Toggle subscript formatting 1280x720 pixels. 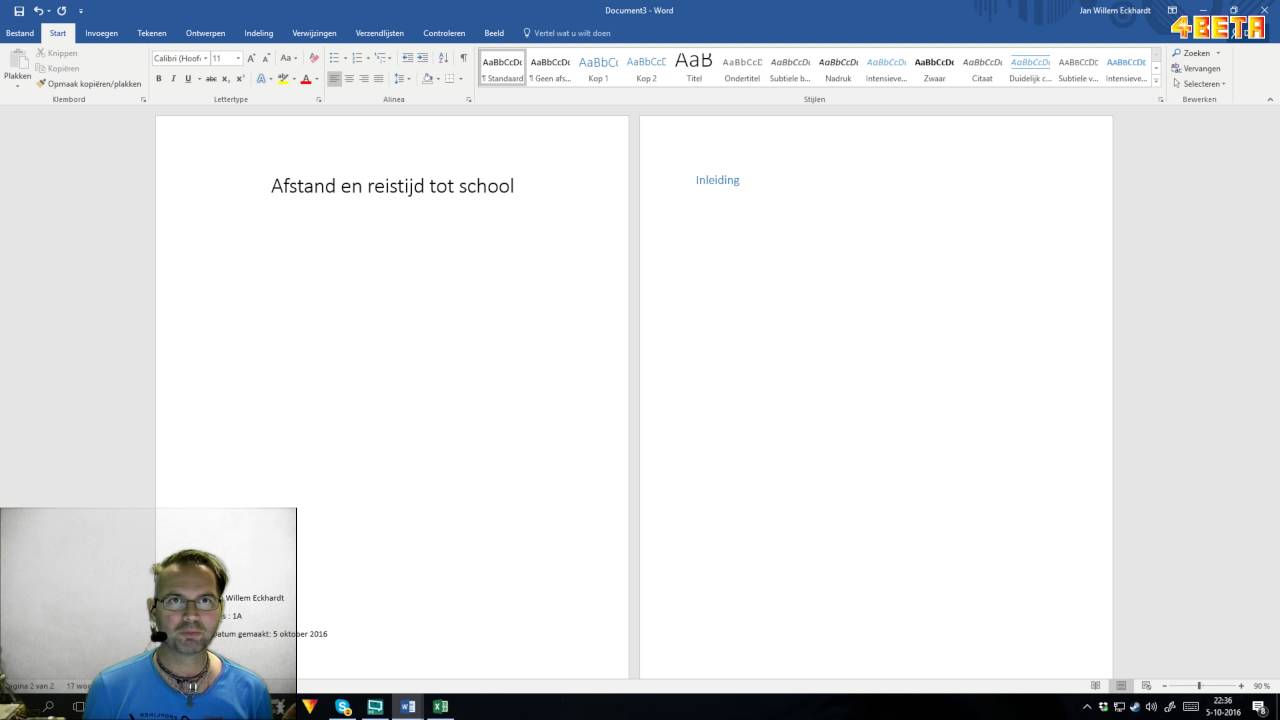click(226, 79)
